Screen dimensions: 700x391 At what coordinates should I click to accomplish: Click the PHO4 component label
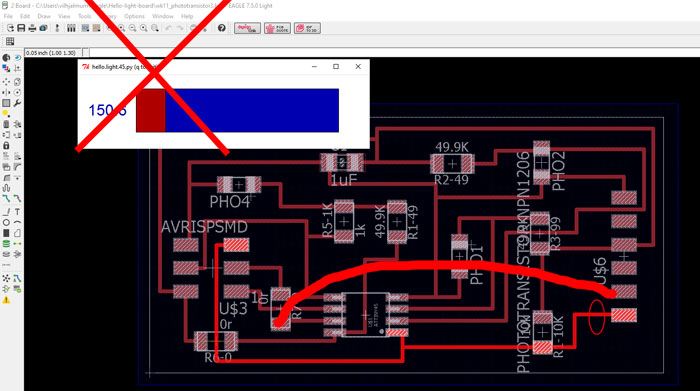click(229, 202)
